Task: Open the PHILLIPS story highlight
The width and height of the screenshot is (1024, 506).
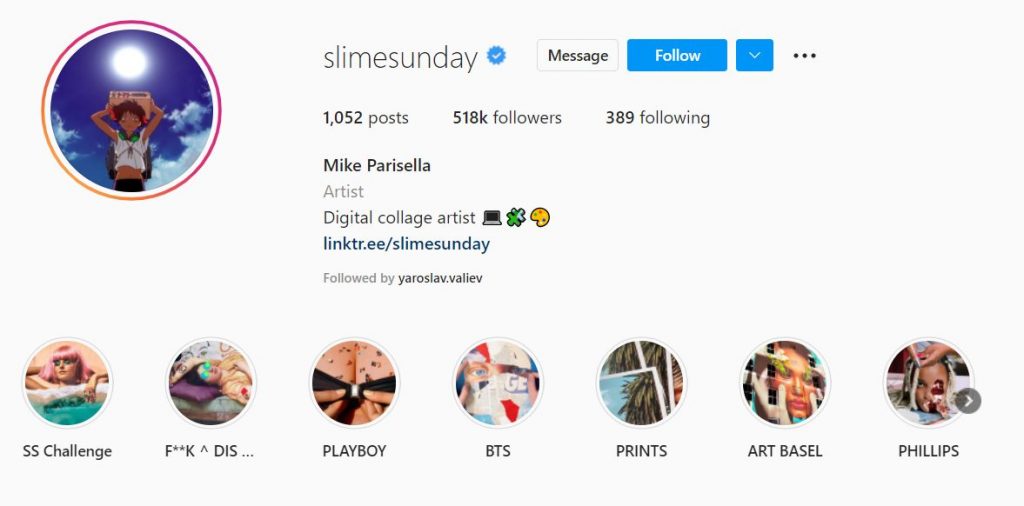Action: click(928, 383)
